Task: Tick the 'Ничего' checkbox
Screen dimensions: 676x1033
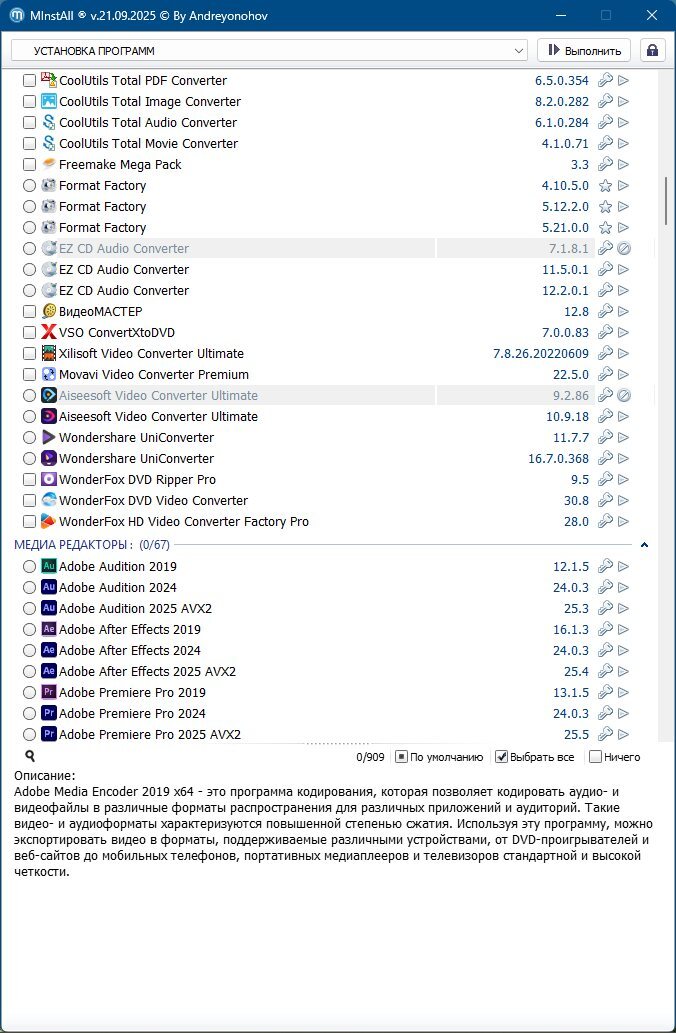Action: point(596,757)
